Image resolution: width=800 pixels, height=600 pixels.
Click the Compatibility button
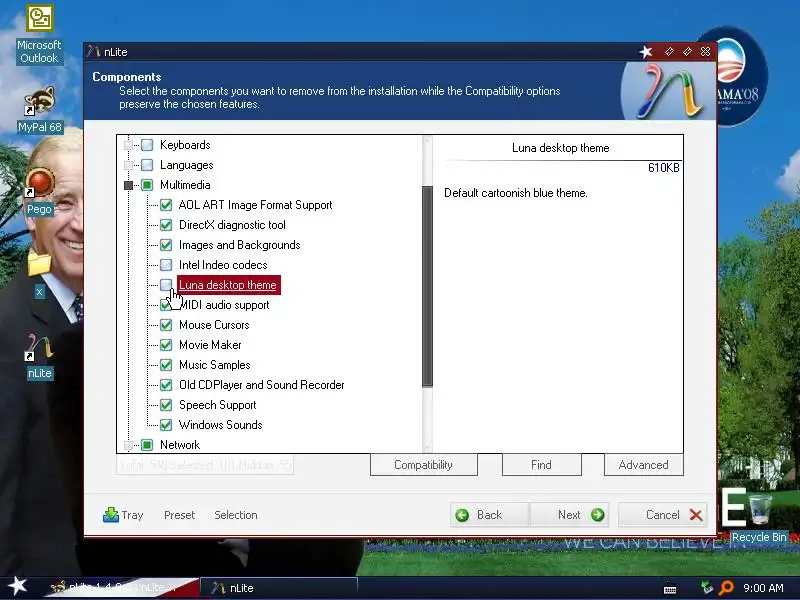[x=423, y=465]
